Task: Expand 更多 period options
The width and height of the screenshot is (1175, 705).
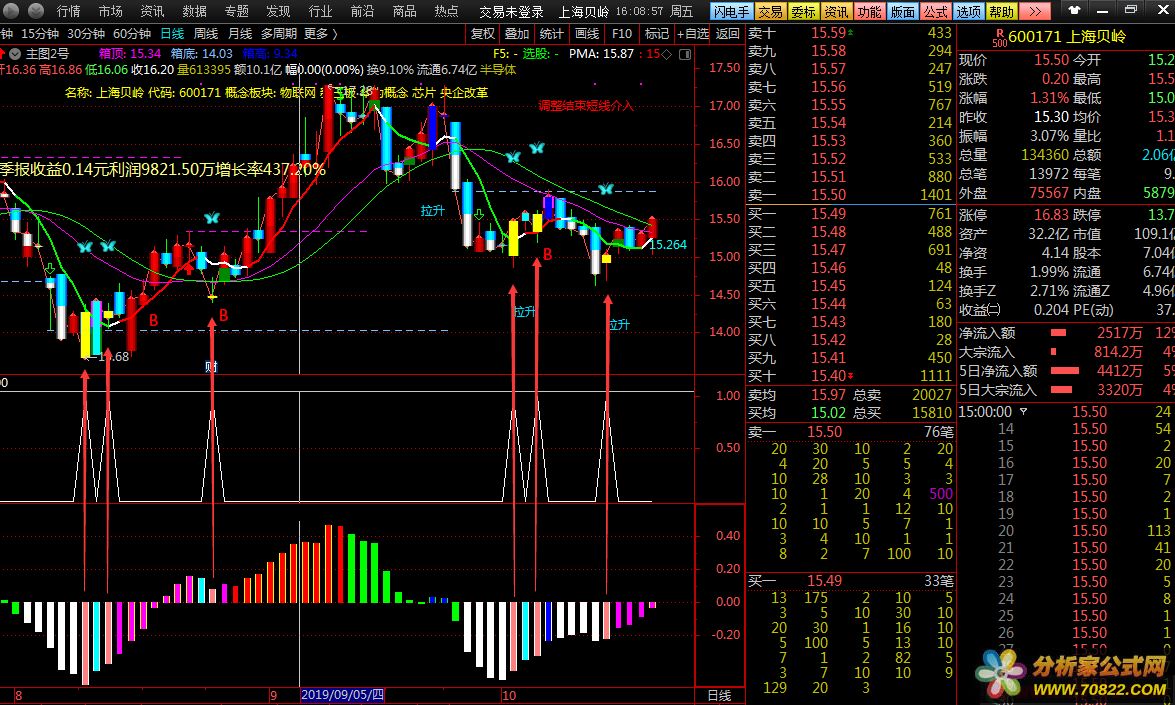Action: (x=321, y=34)
